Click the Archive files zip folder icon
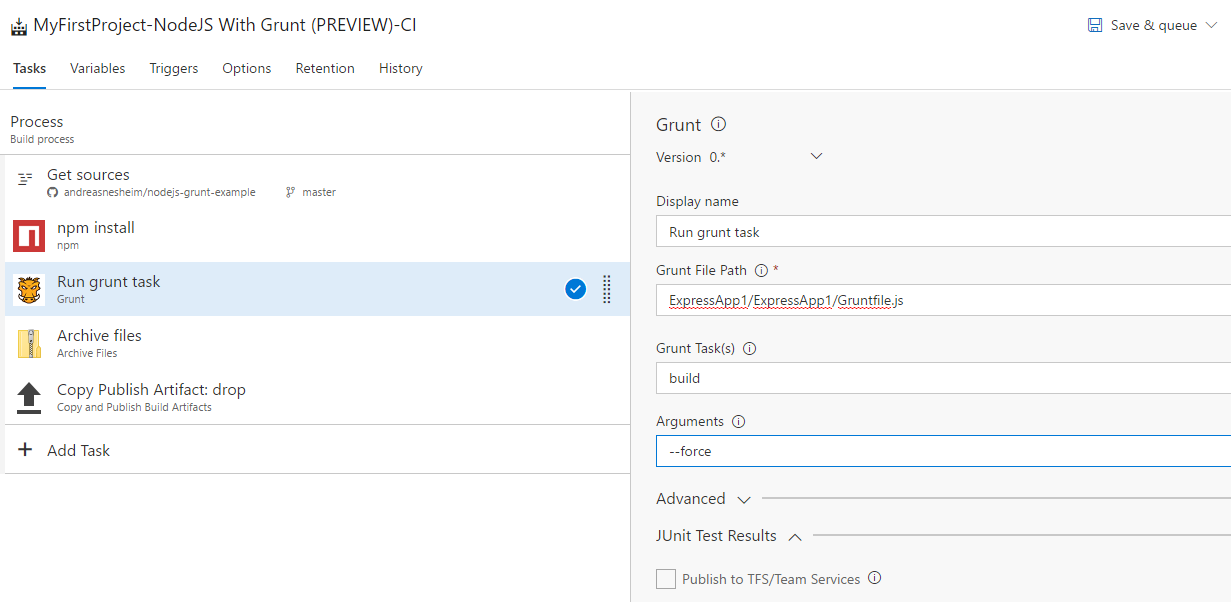The image size is (1231, 602). point(29,343)
